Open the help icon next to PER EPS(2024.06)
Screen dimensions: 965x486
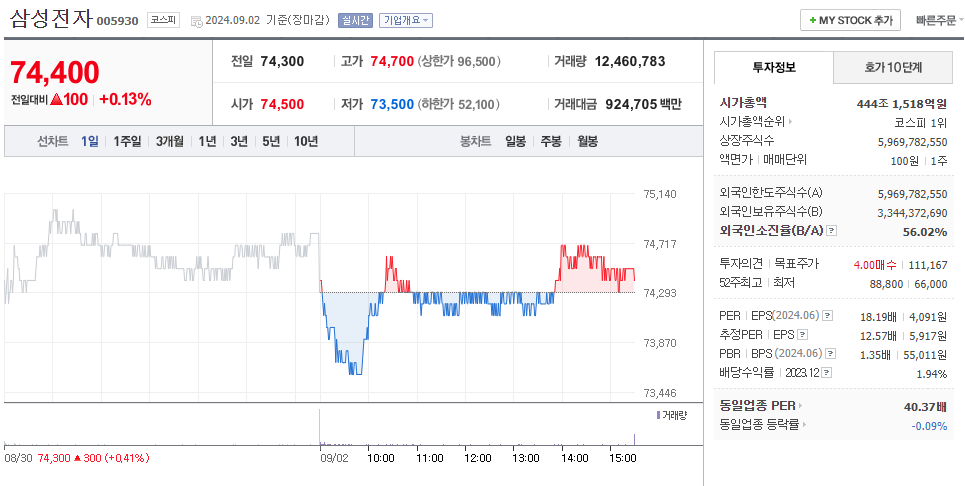coord(828,316)
